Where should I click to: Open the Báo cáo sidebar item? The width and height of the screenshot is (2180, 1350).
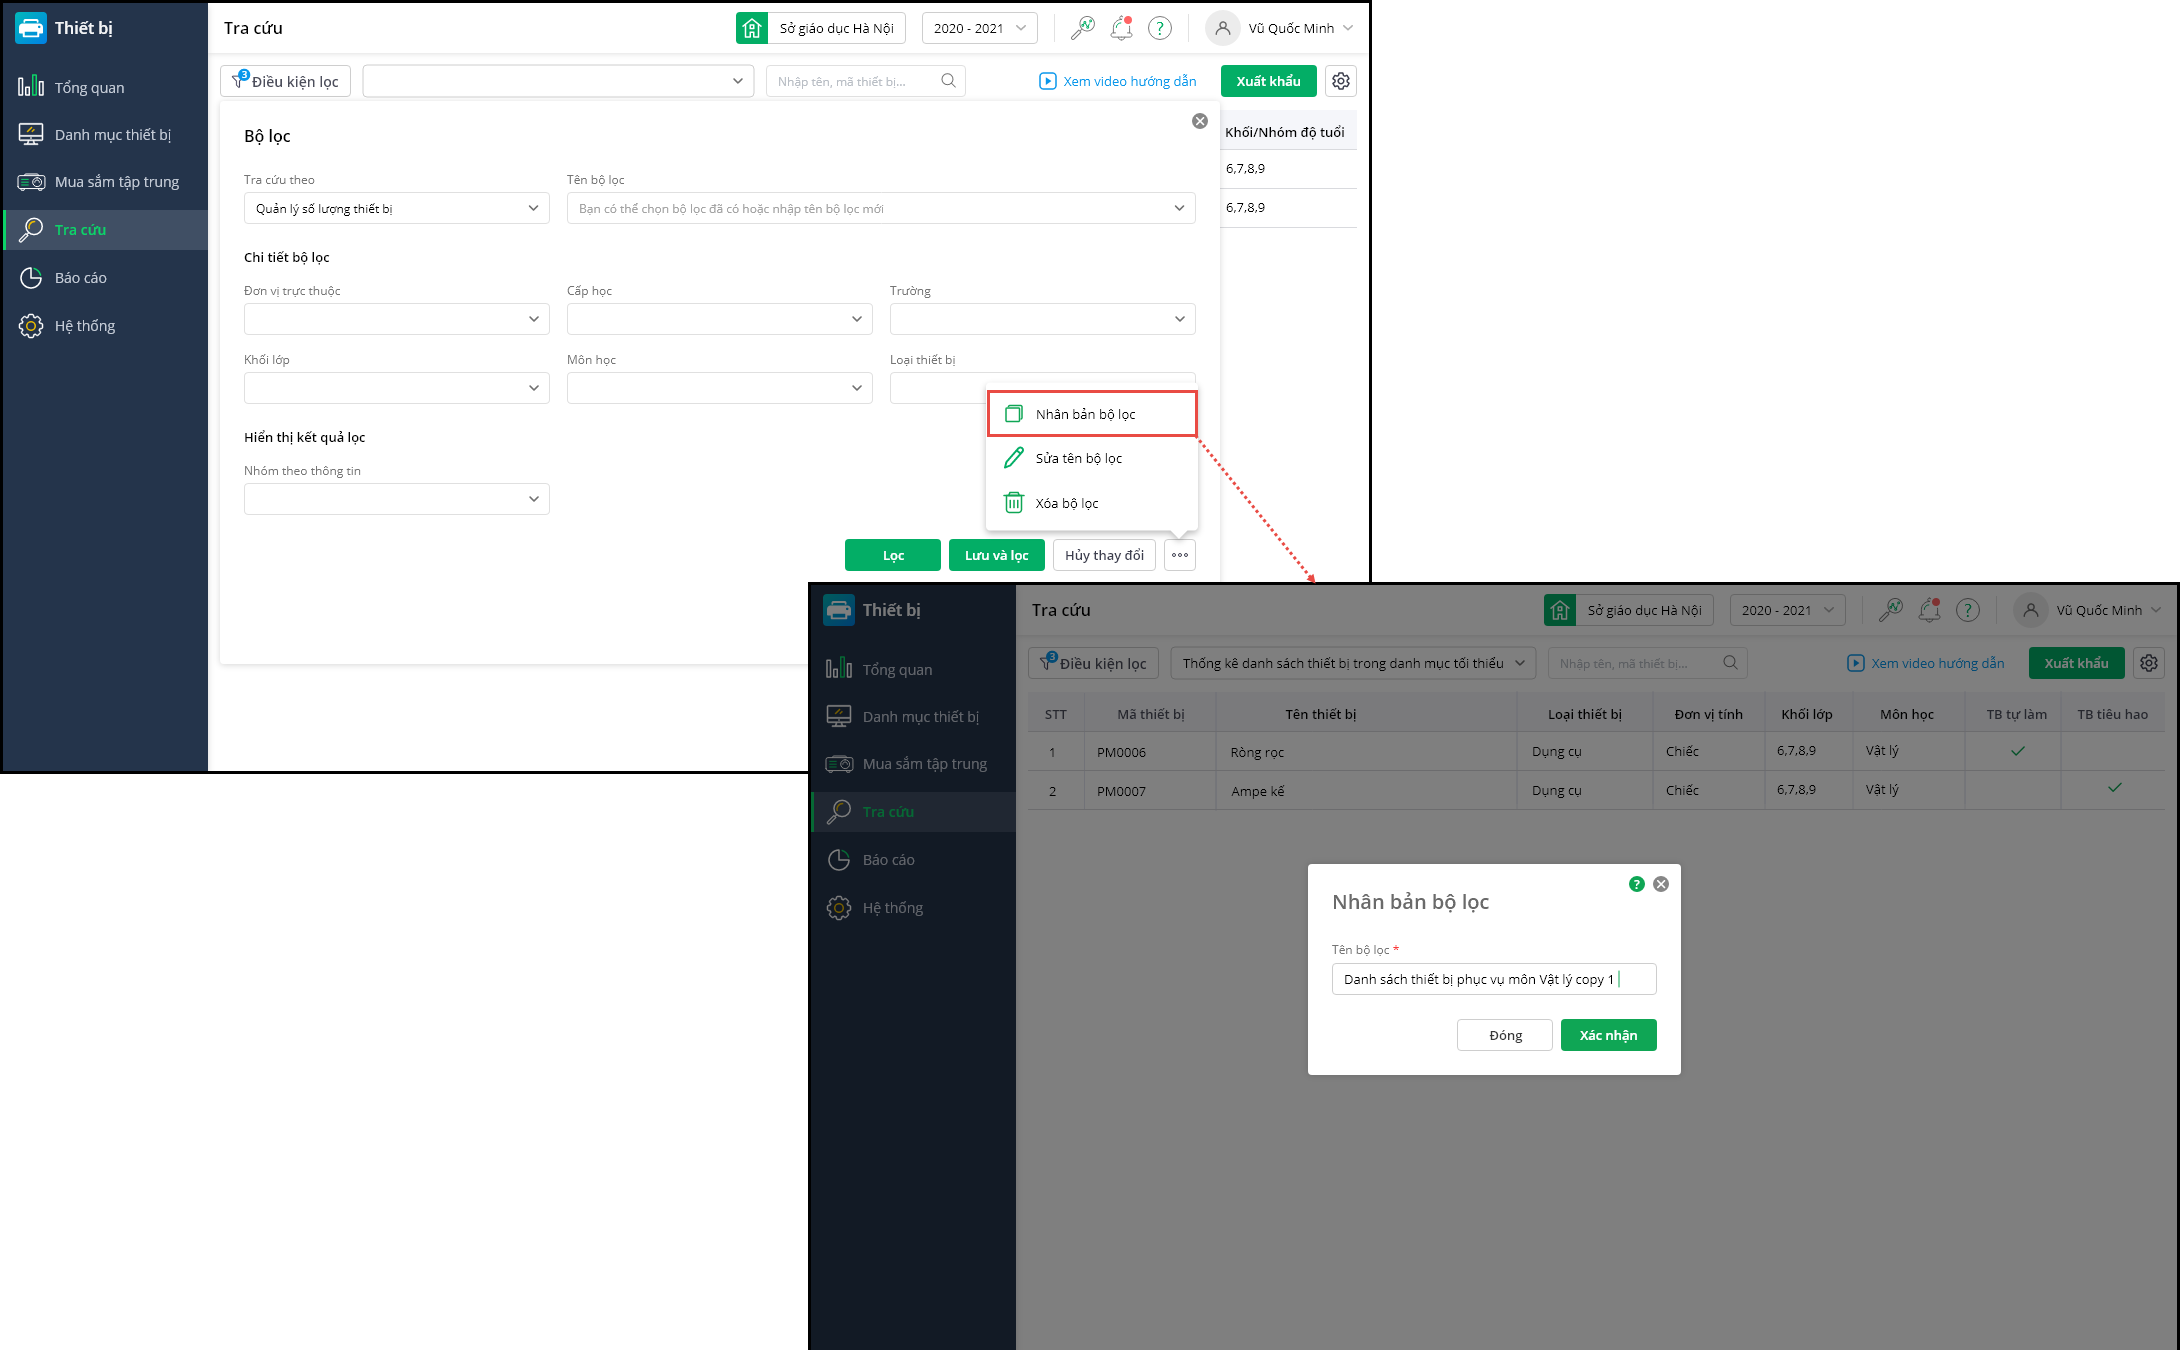(x=80, y=278)
